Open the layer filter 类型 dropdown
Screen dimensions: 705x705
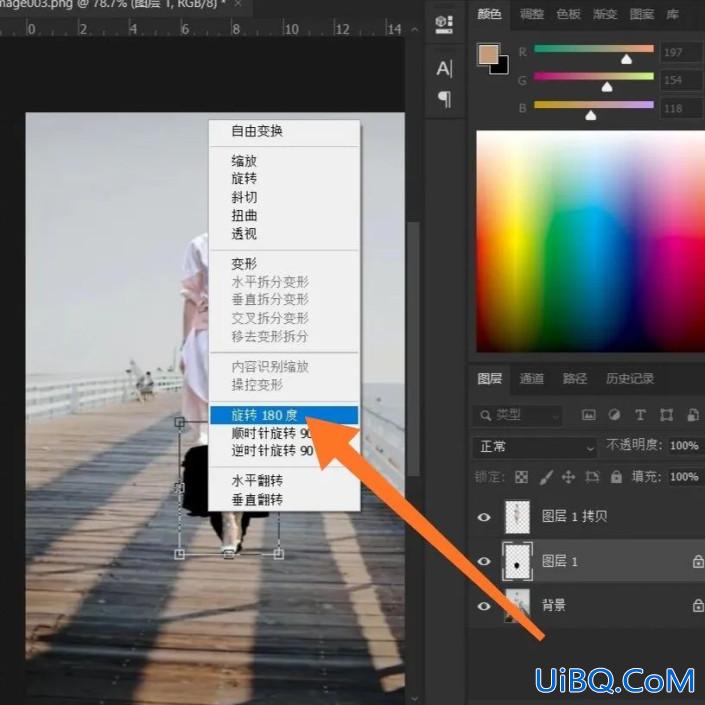point(517,415)
